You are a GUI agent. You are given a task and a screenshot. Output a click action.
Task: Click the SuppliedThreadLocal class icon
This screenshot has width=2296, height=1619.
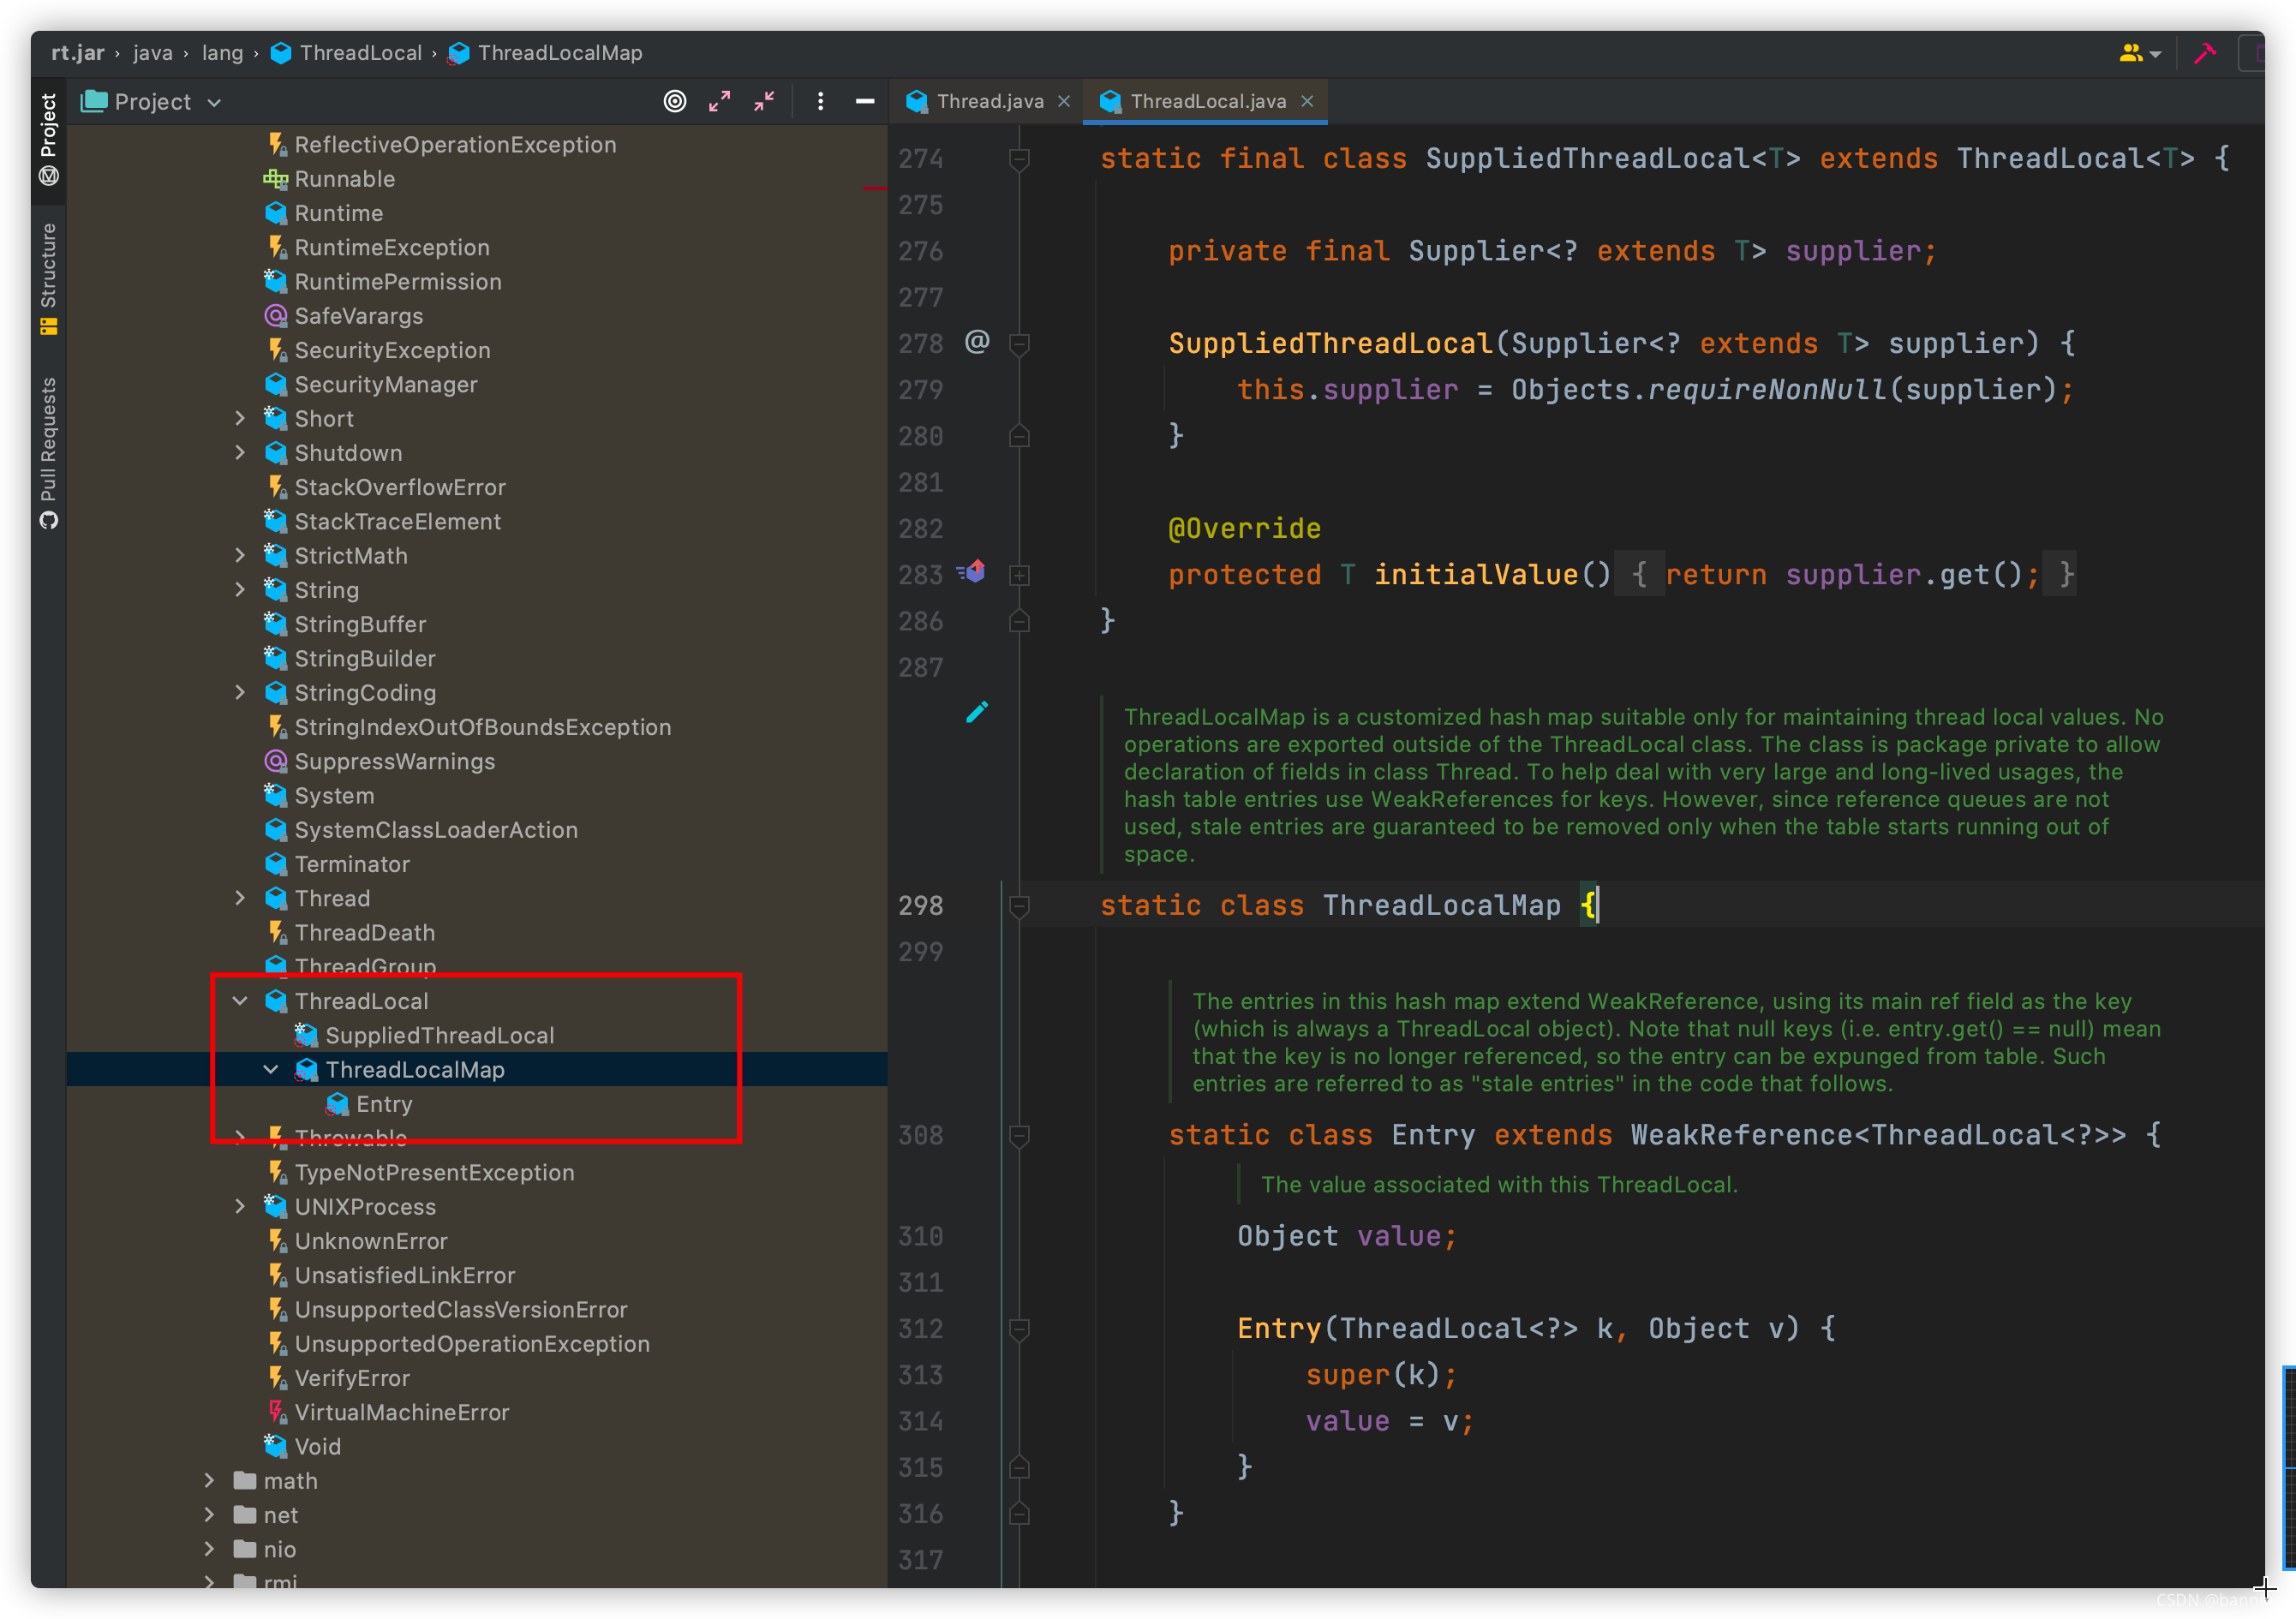[306, 1035]
